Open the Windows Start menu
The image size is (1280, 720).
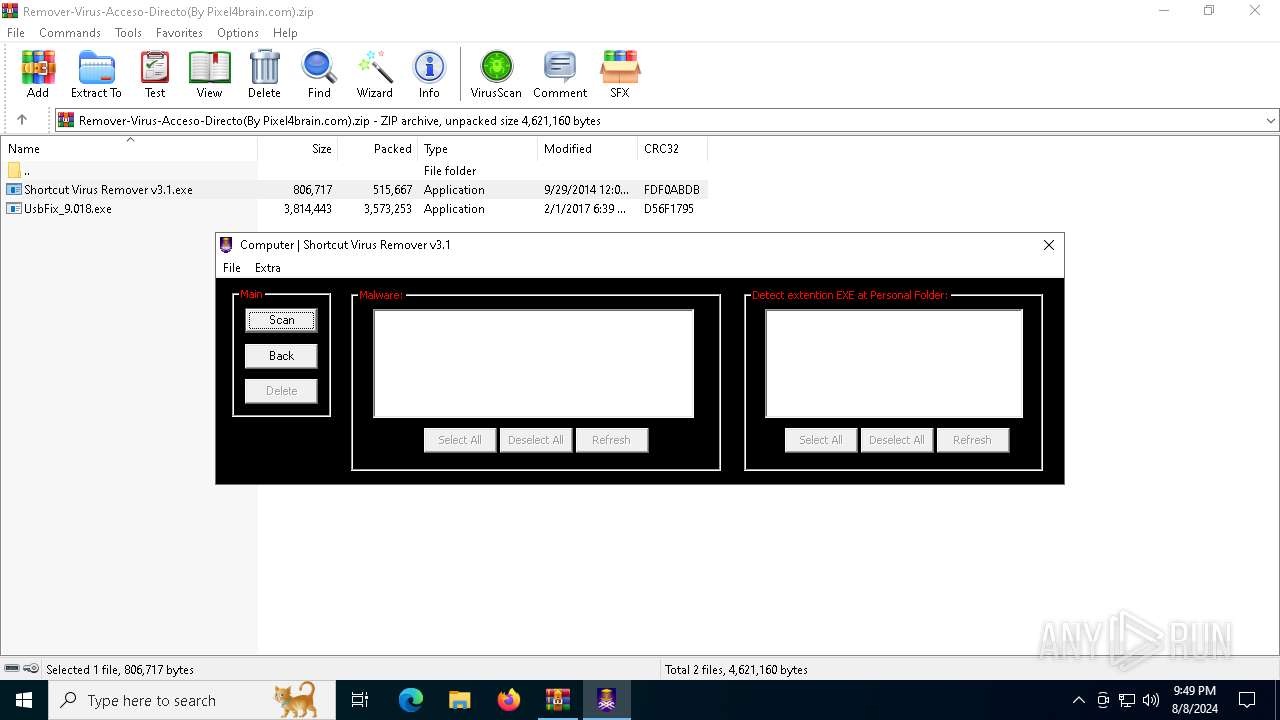[24, 700]
